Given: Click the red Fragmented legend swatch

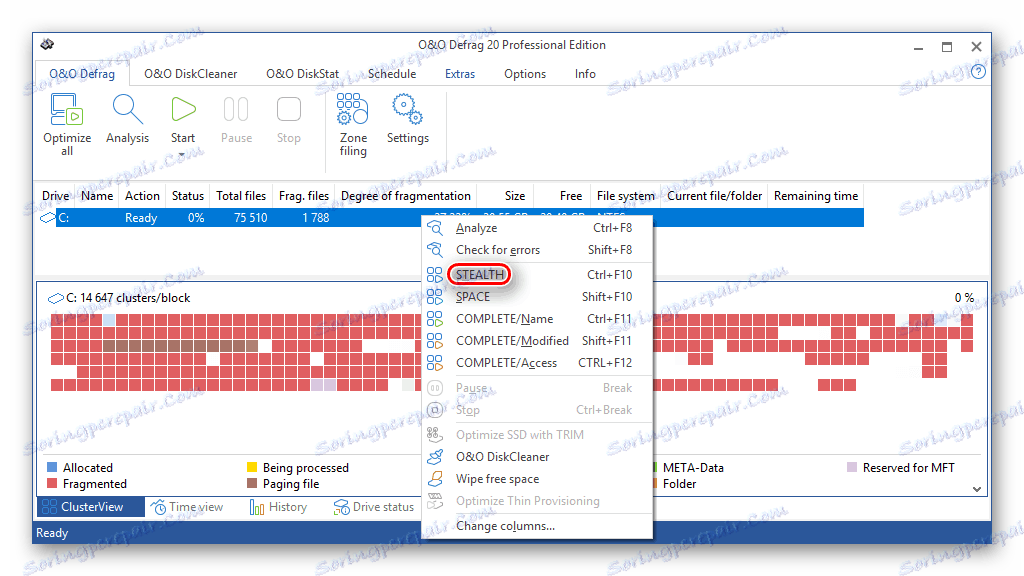Looking at the screenshot, I should point(52,484).
